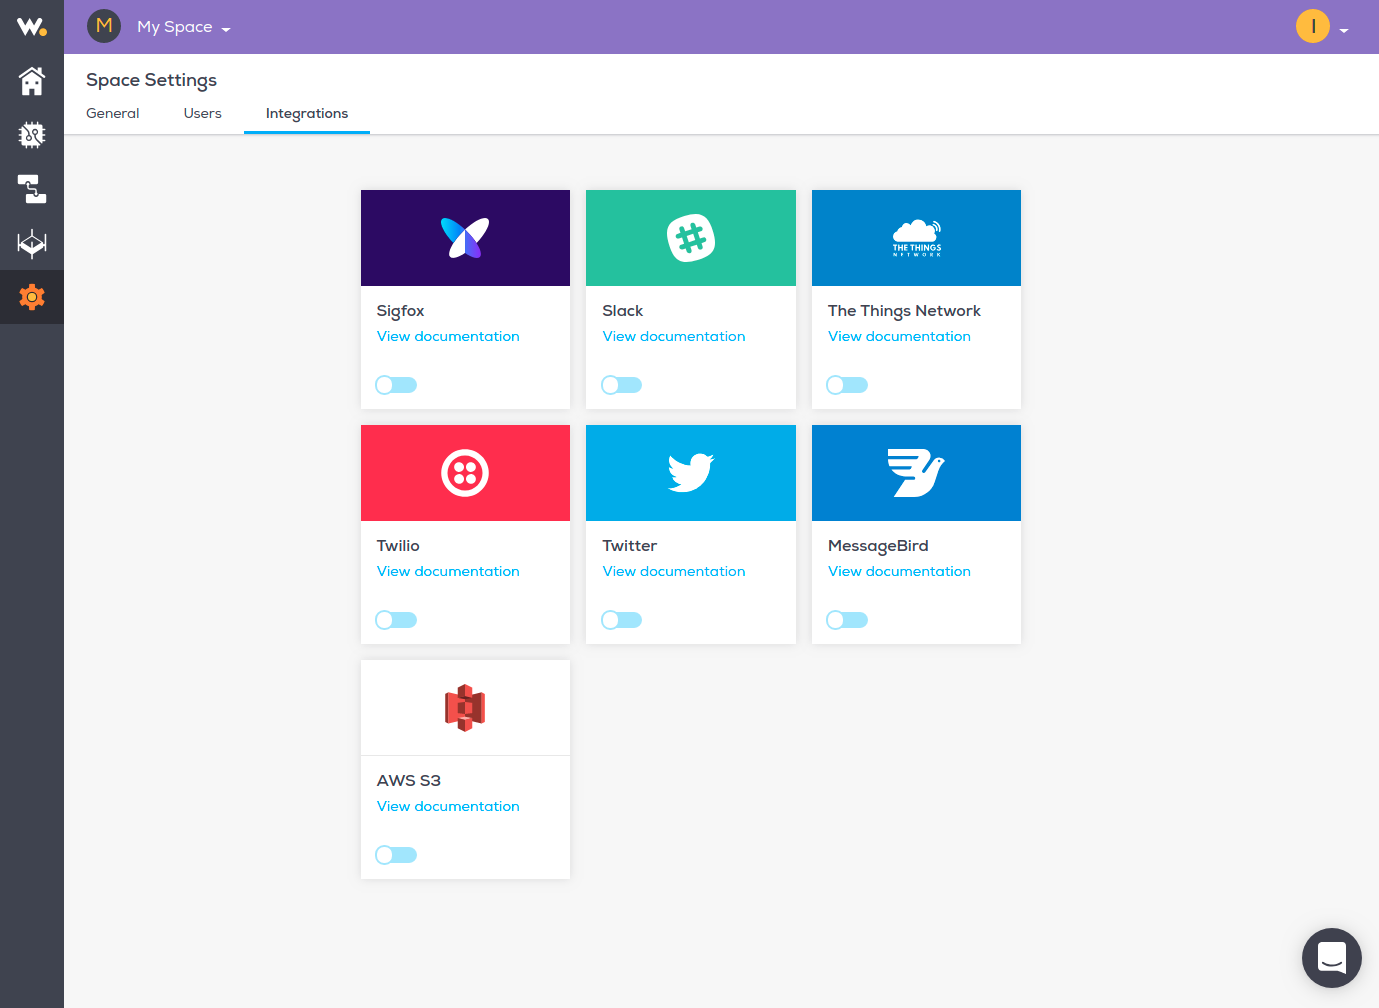Activate the MessageBird integration toggle

pyautogui.click(x=847, y=620)
